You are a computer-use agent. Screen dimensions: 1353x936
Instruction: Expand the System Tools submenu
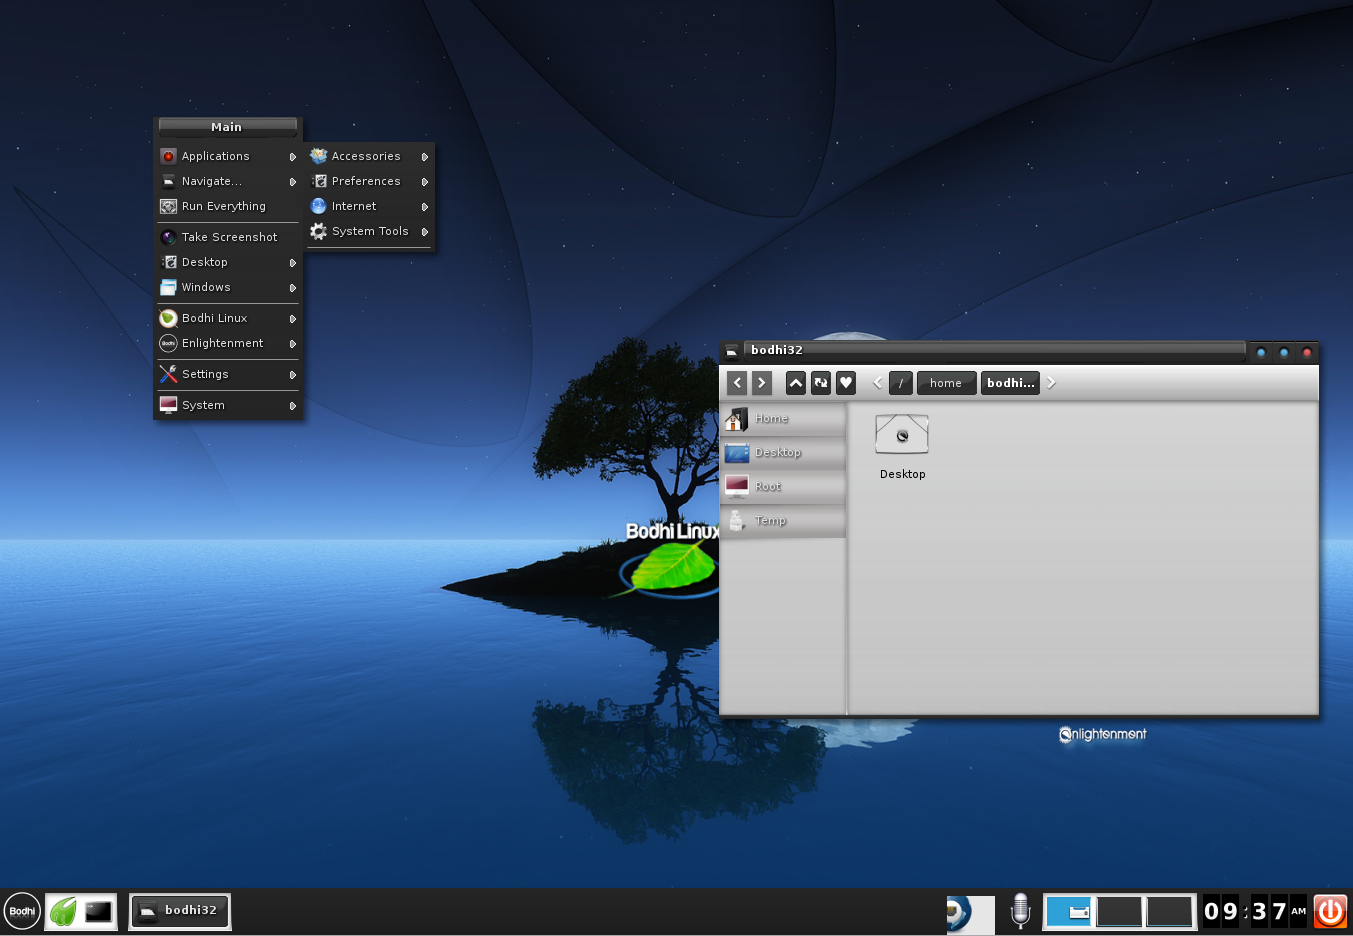pyautogui.click(x=370, y=231)
